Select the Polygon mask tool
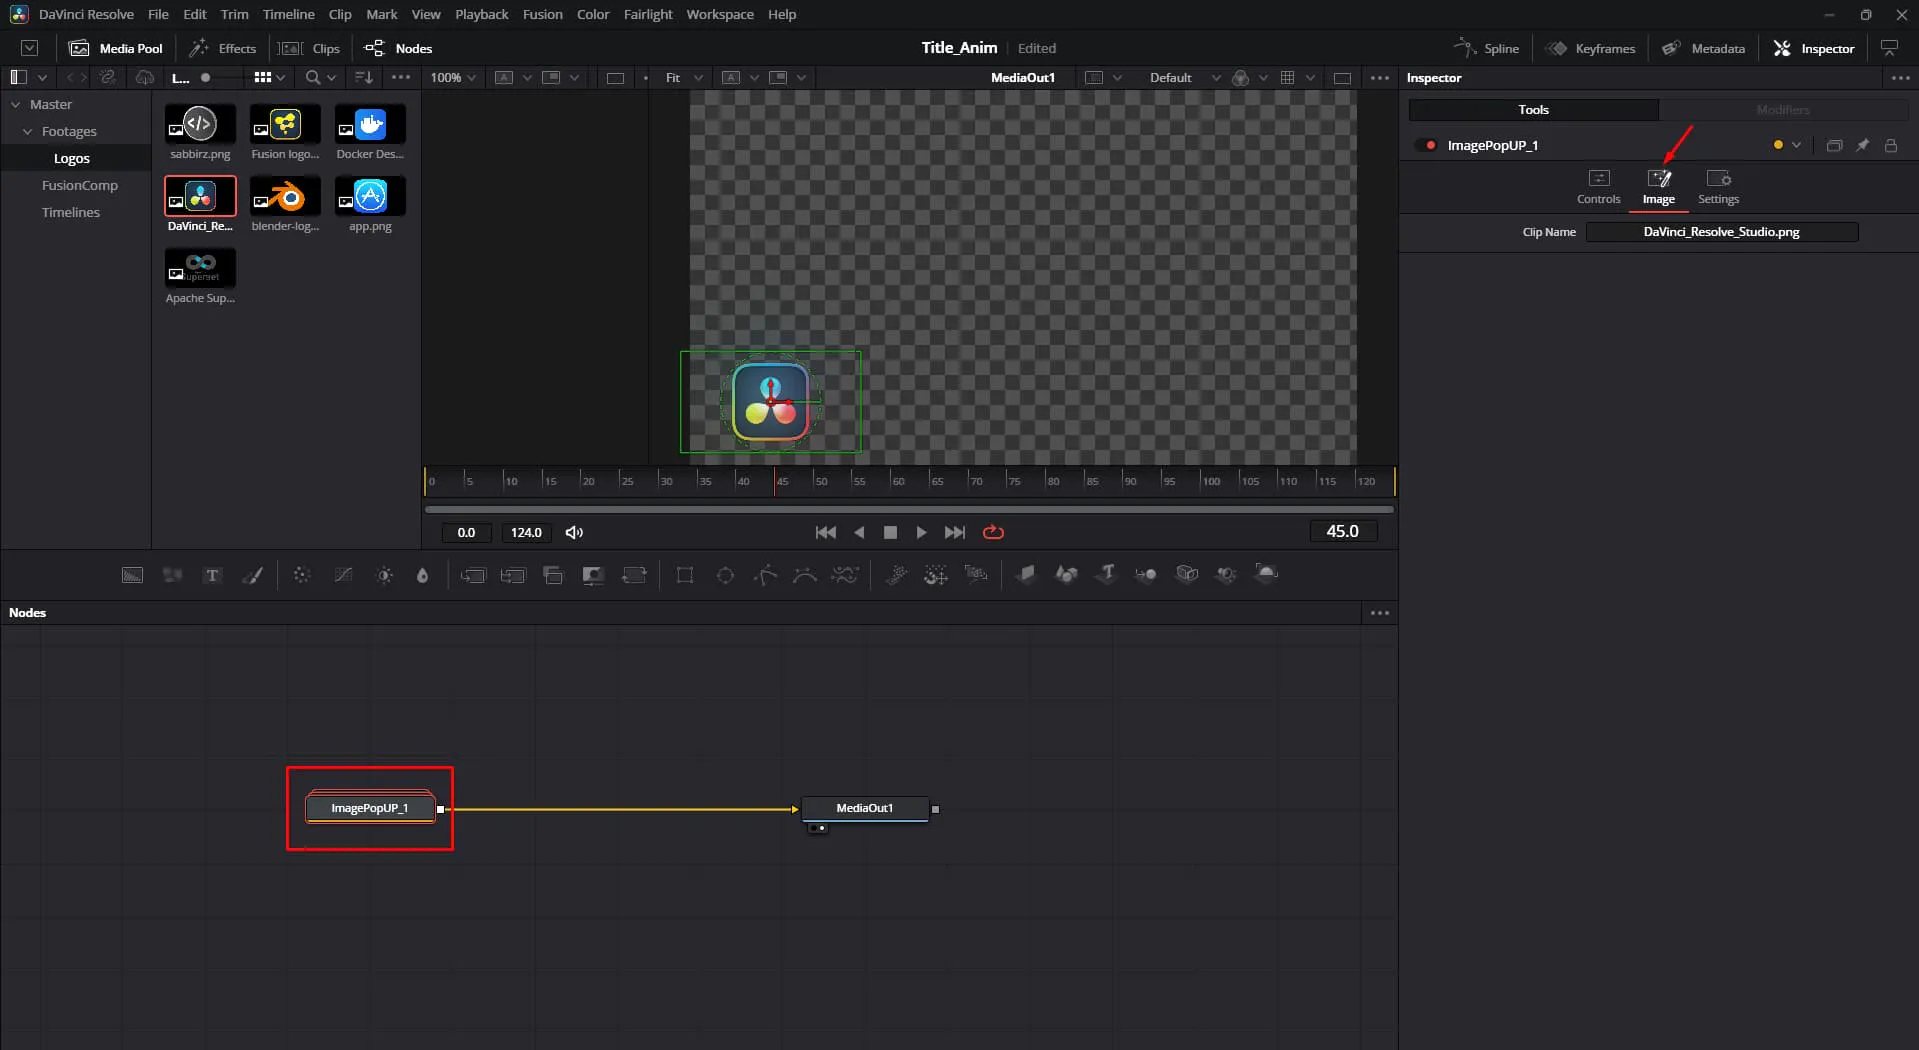 766,575
